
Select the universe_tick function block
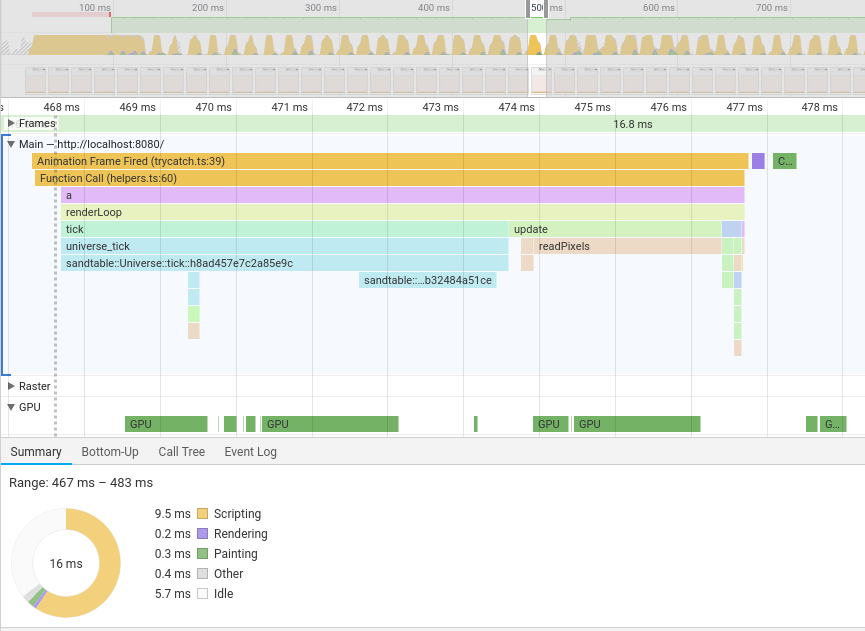coord(285,246)
